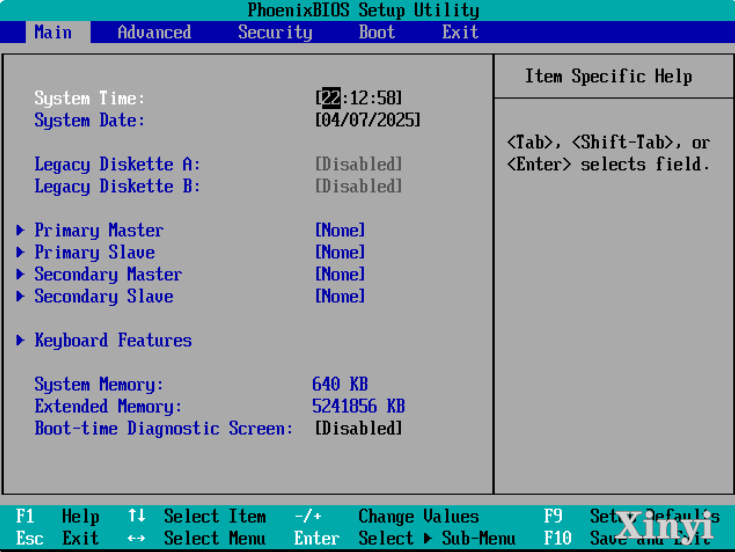Click the System Memory label
The width and height of the screenshot is (735, 552).
coord(99,385)
